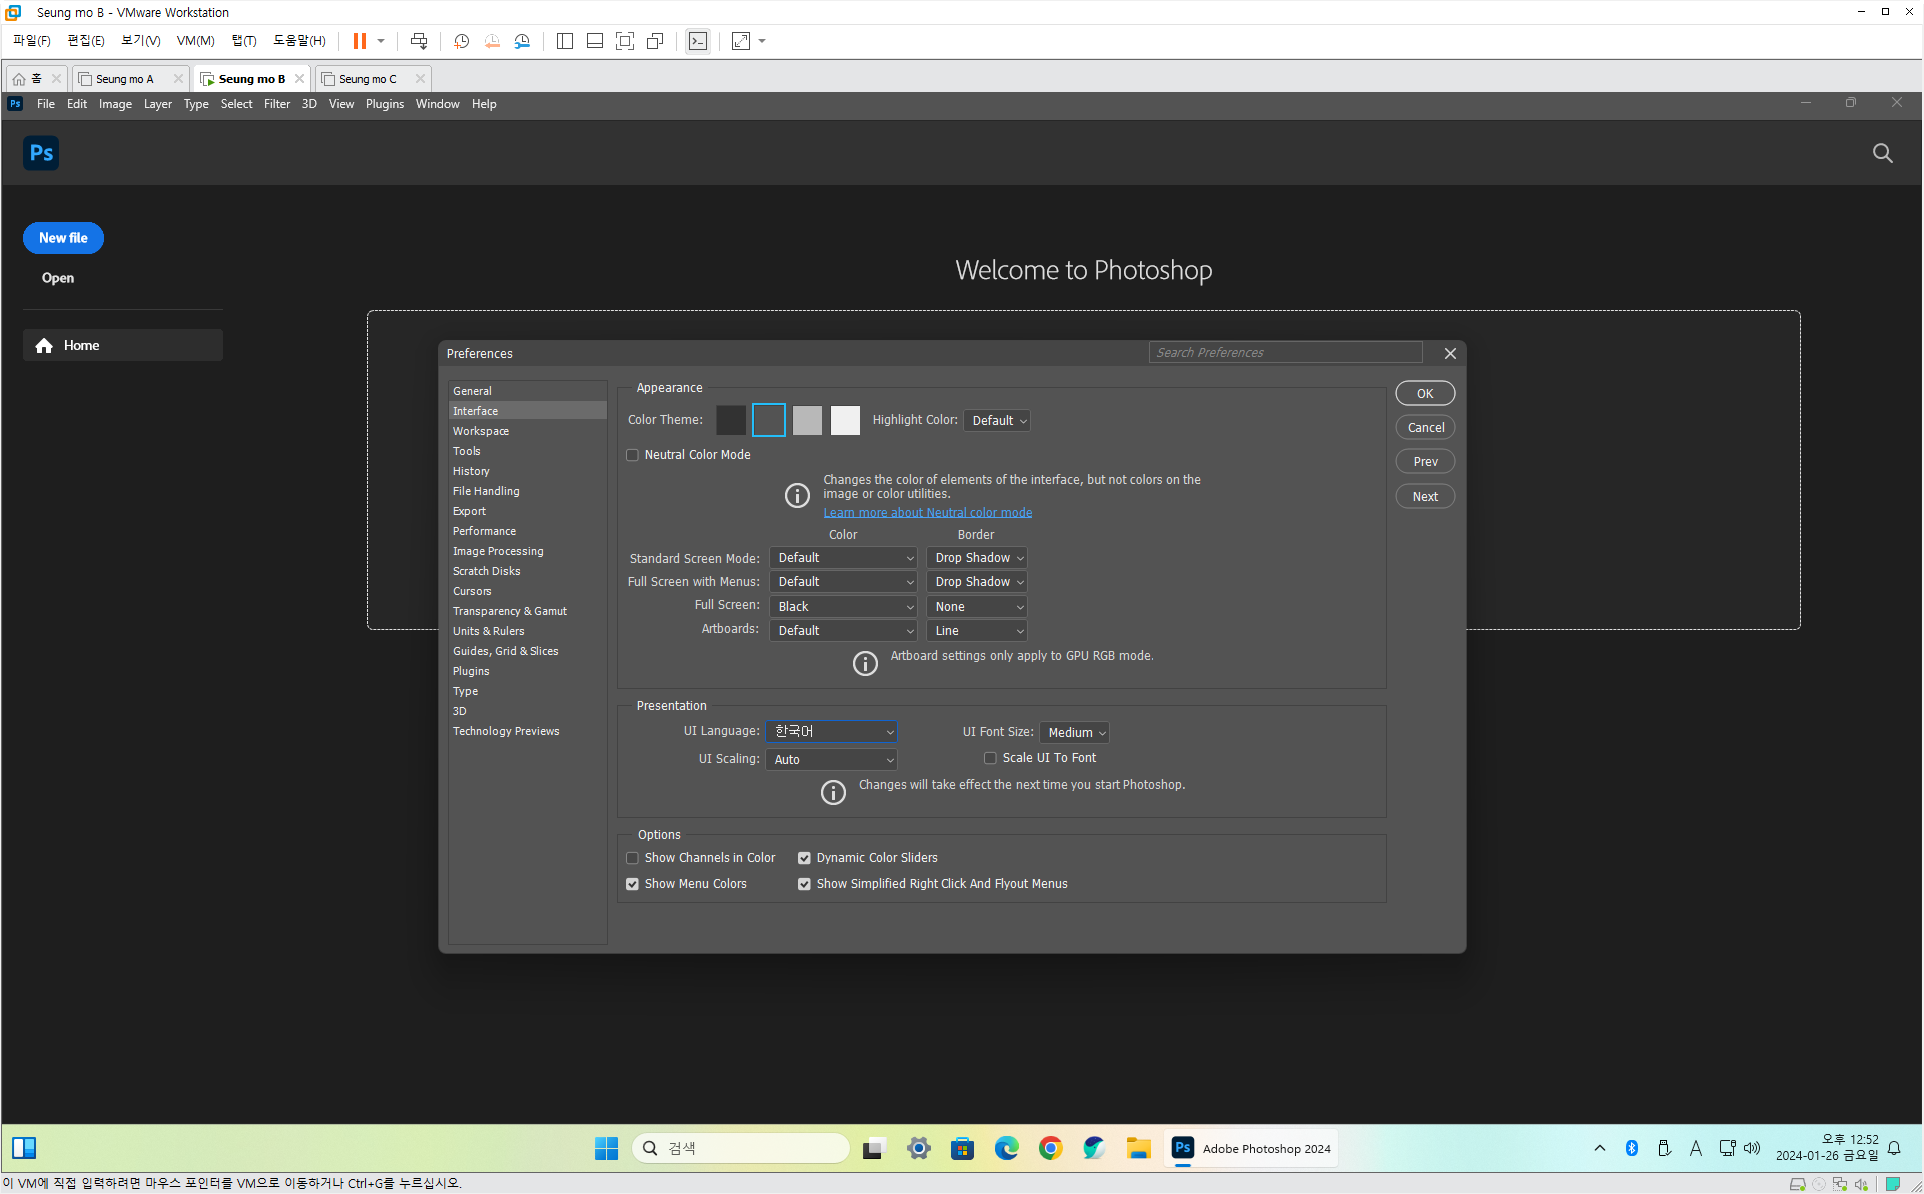The image size is (1924, 1194).
Task: Click the OK button in Preferences
Action: 1424,393
